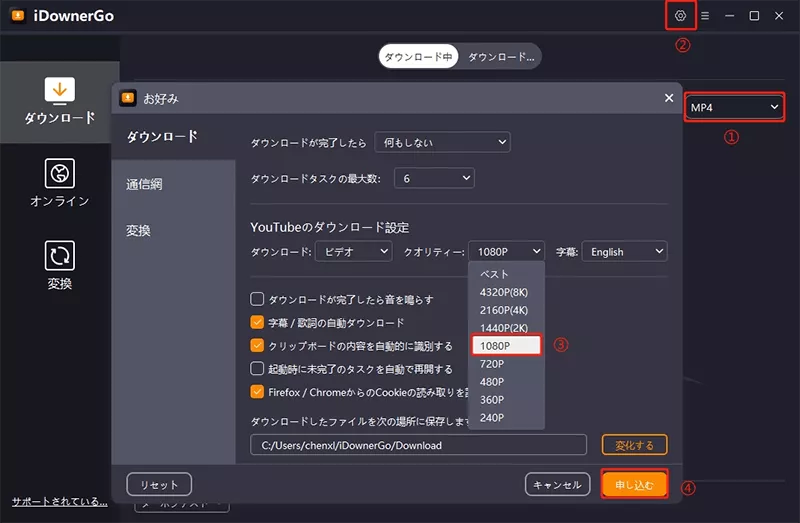Enable sound when download completes checkbox

[257, 299]
